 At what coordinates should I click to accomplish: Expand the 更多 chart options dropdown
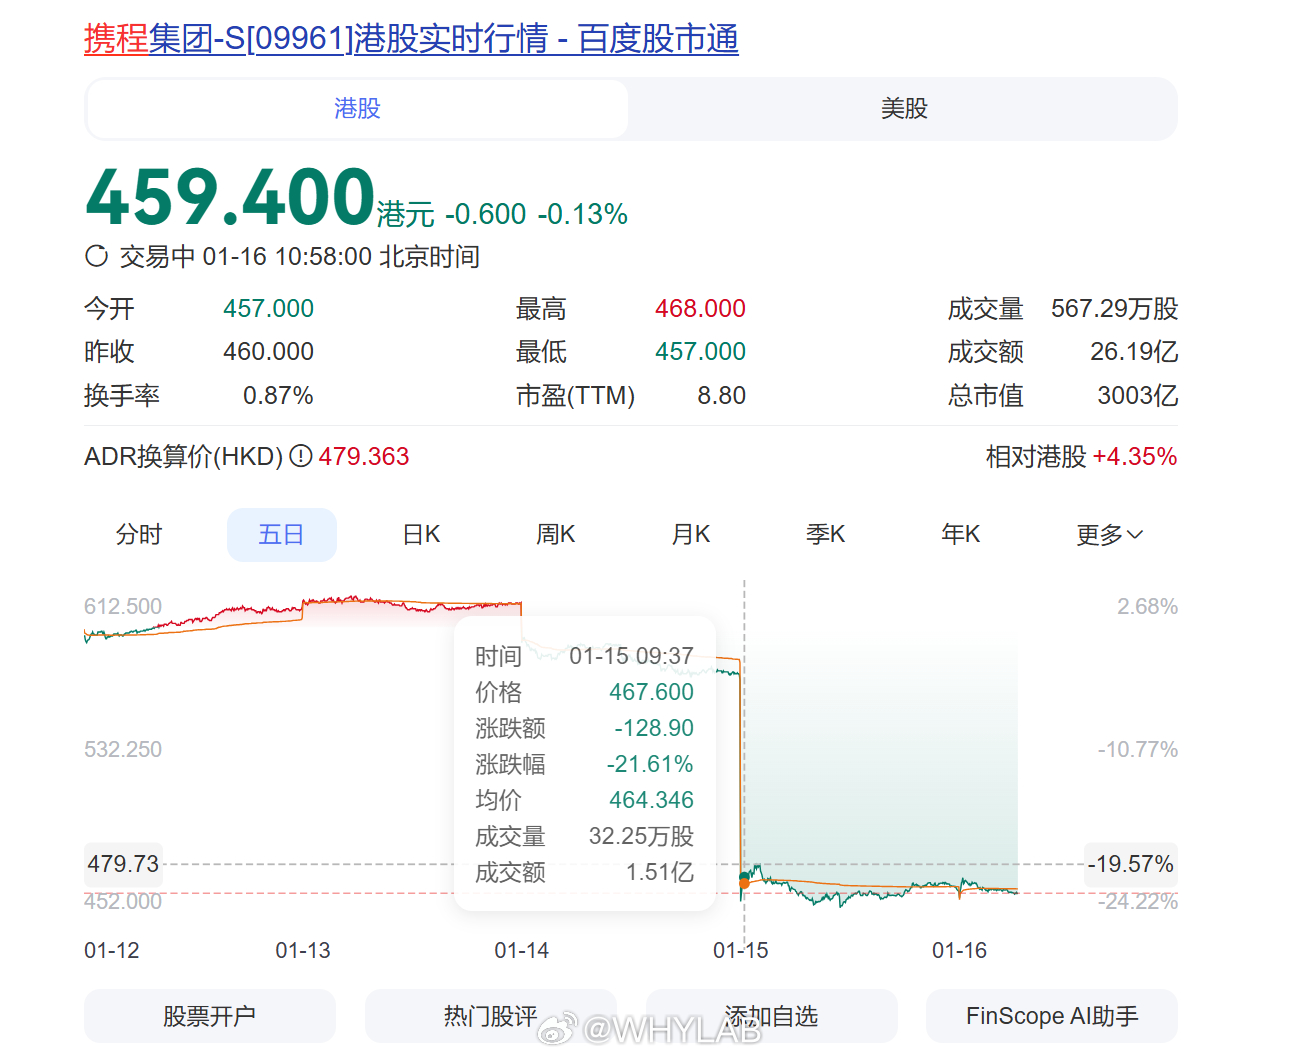point(1109,535)
